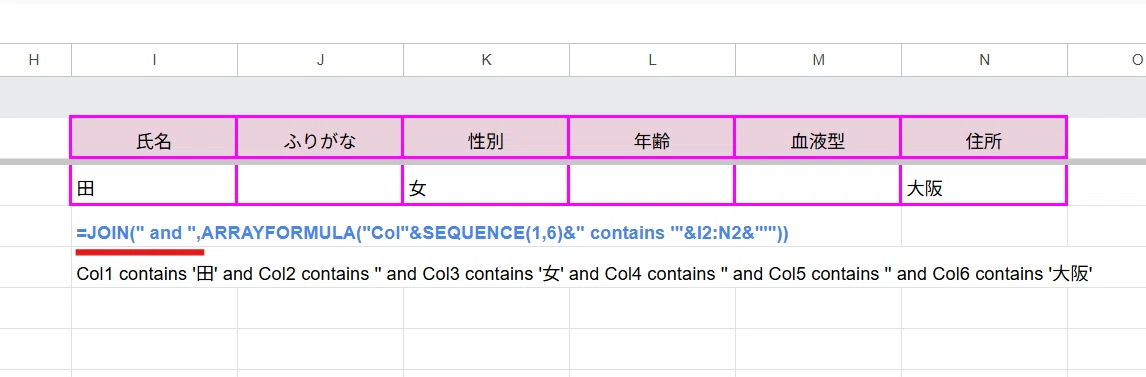Click the Col1 contains result cell

click(584, 275)
